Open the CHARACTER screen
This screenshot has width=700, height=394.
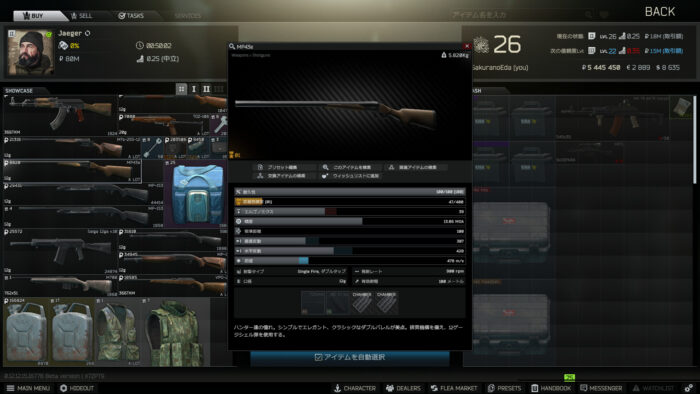coord(355,388)
